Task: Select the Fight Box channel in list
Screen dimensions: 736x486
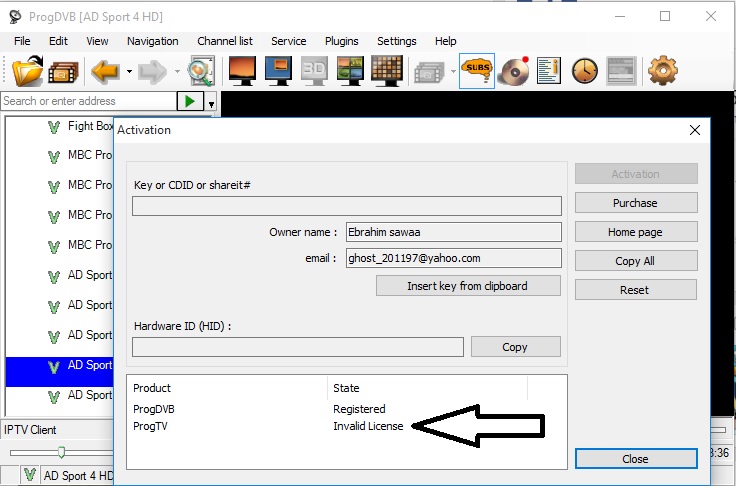Action: point(90,127)
